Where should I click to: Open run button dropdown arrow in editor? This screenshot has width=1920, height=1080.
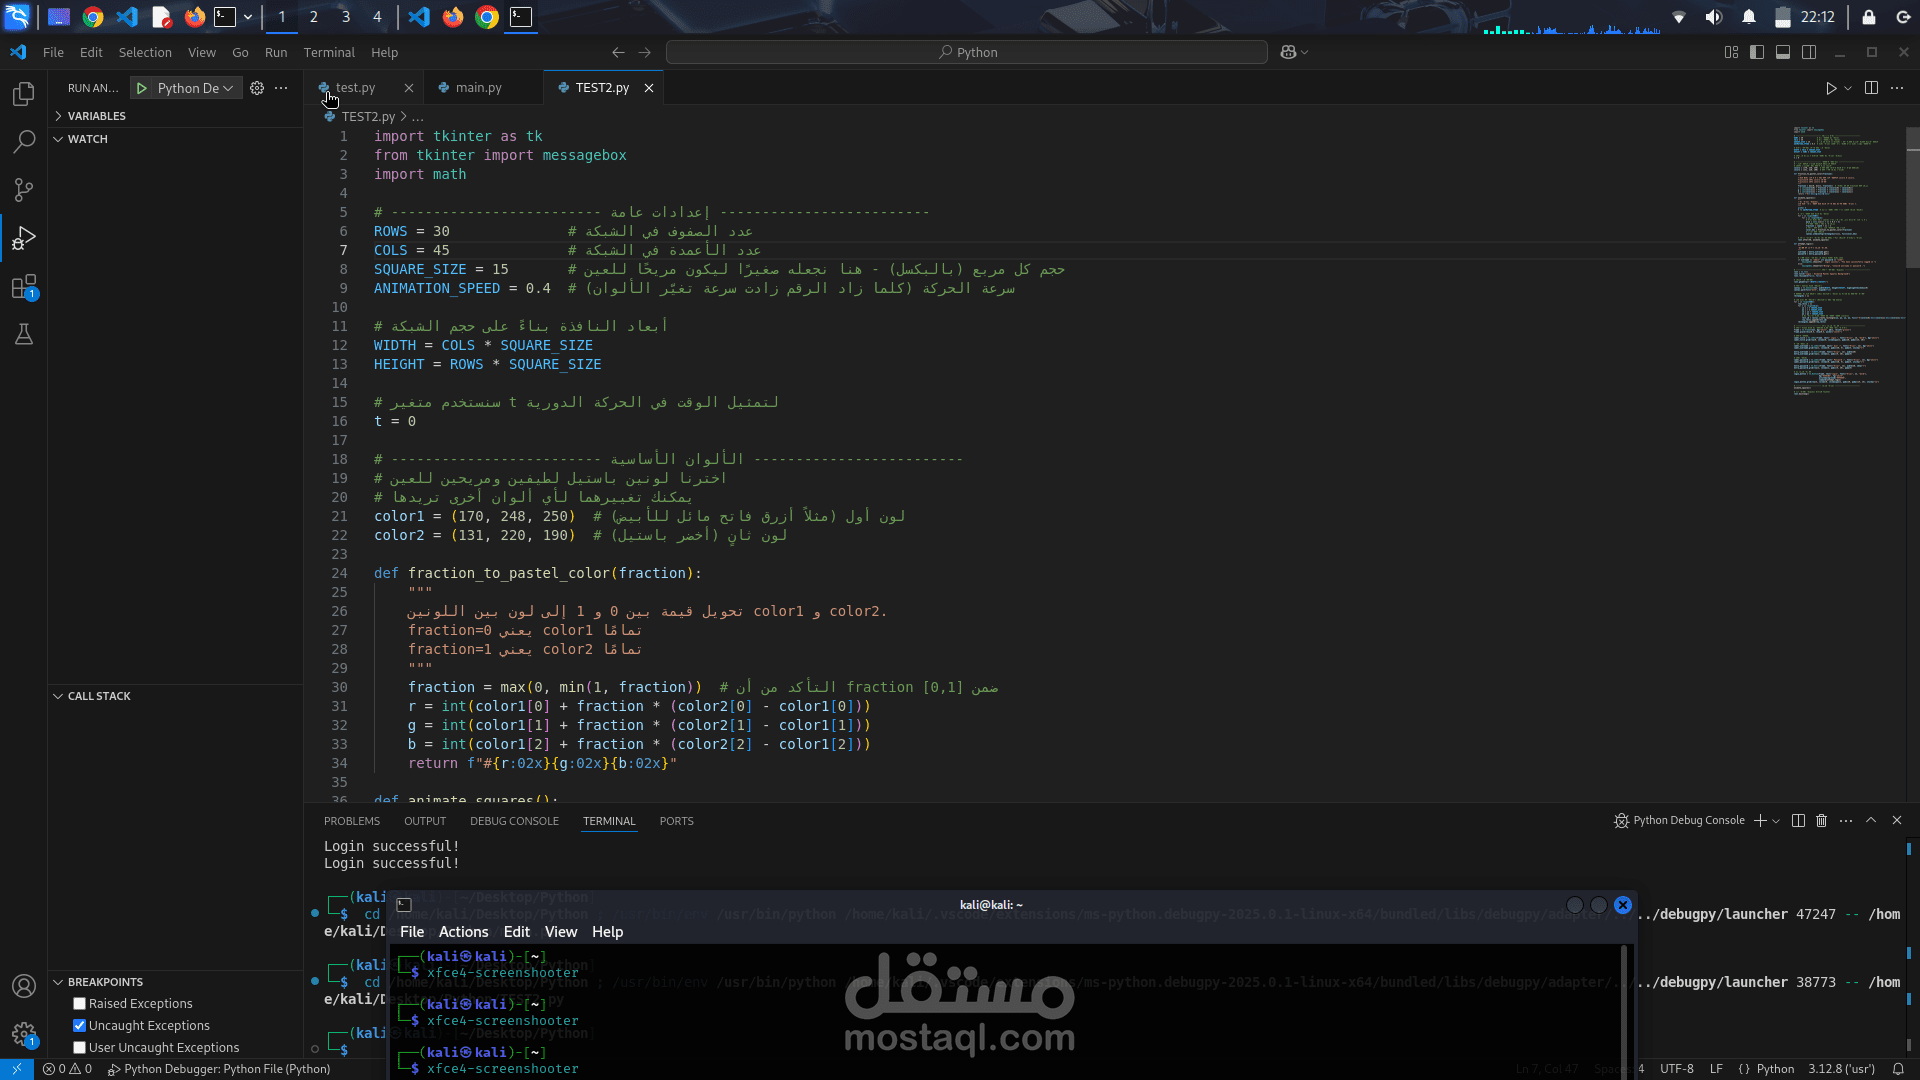1848,88
